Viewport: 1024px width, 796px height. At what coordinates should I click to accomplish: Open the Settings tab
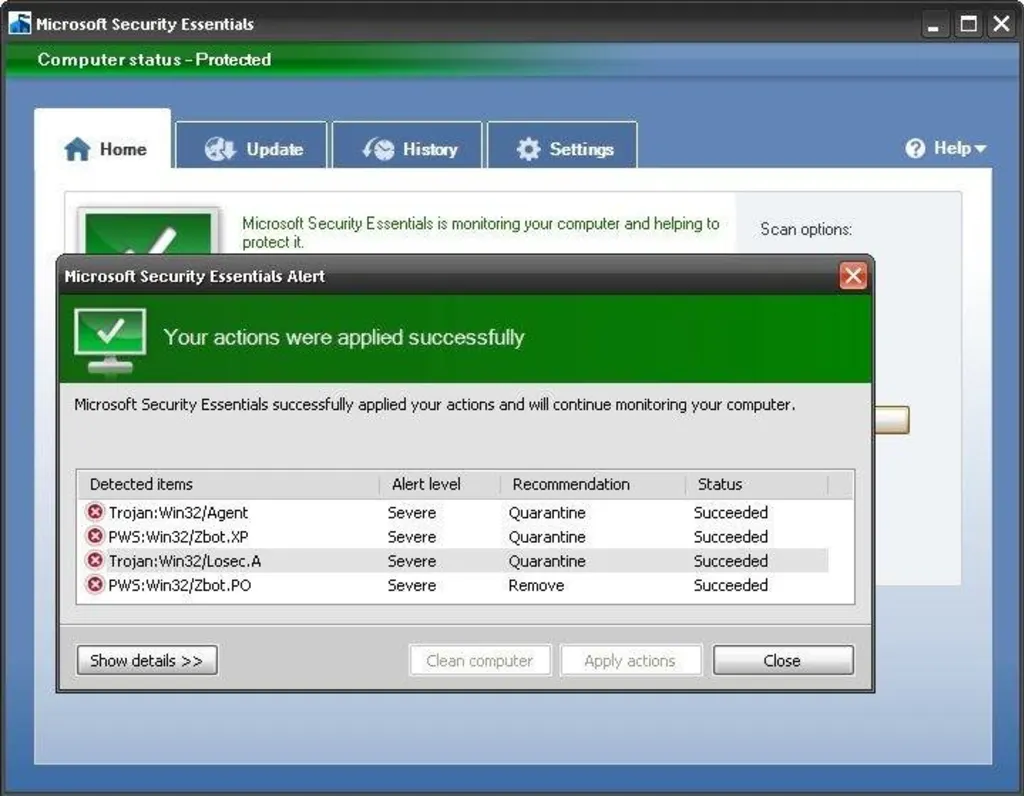pos(562,145)
